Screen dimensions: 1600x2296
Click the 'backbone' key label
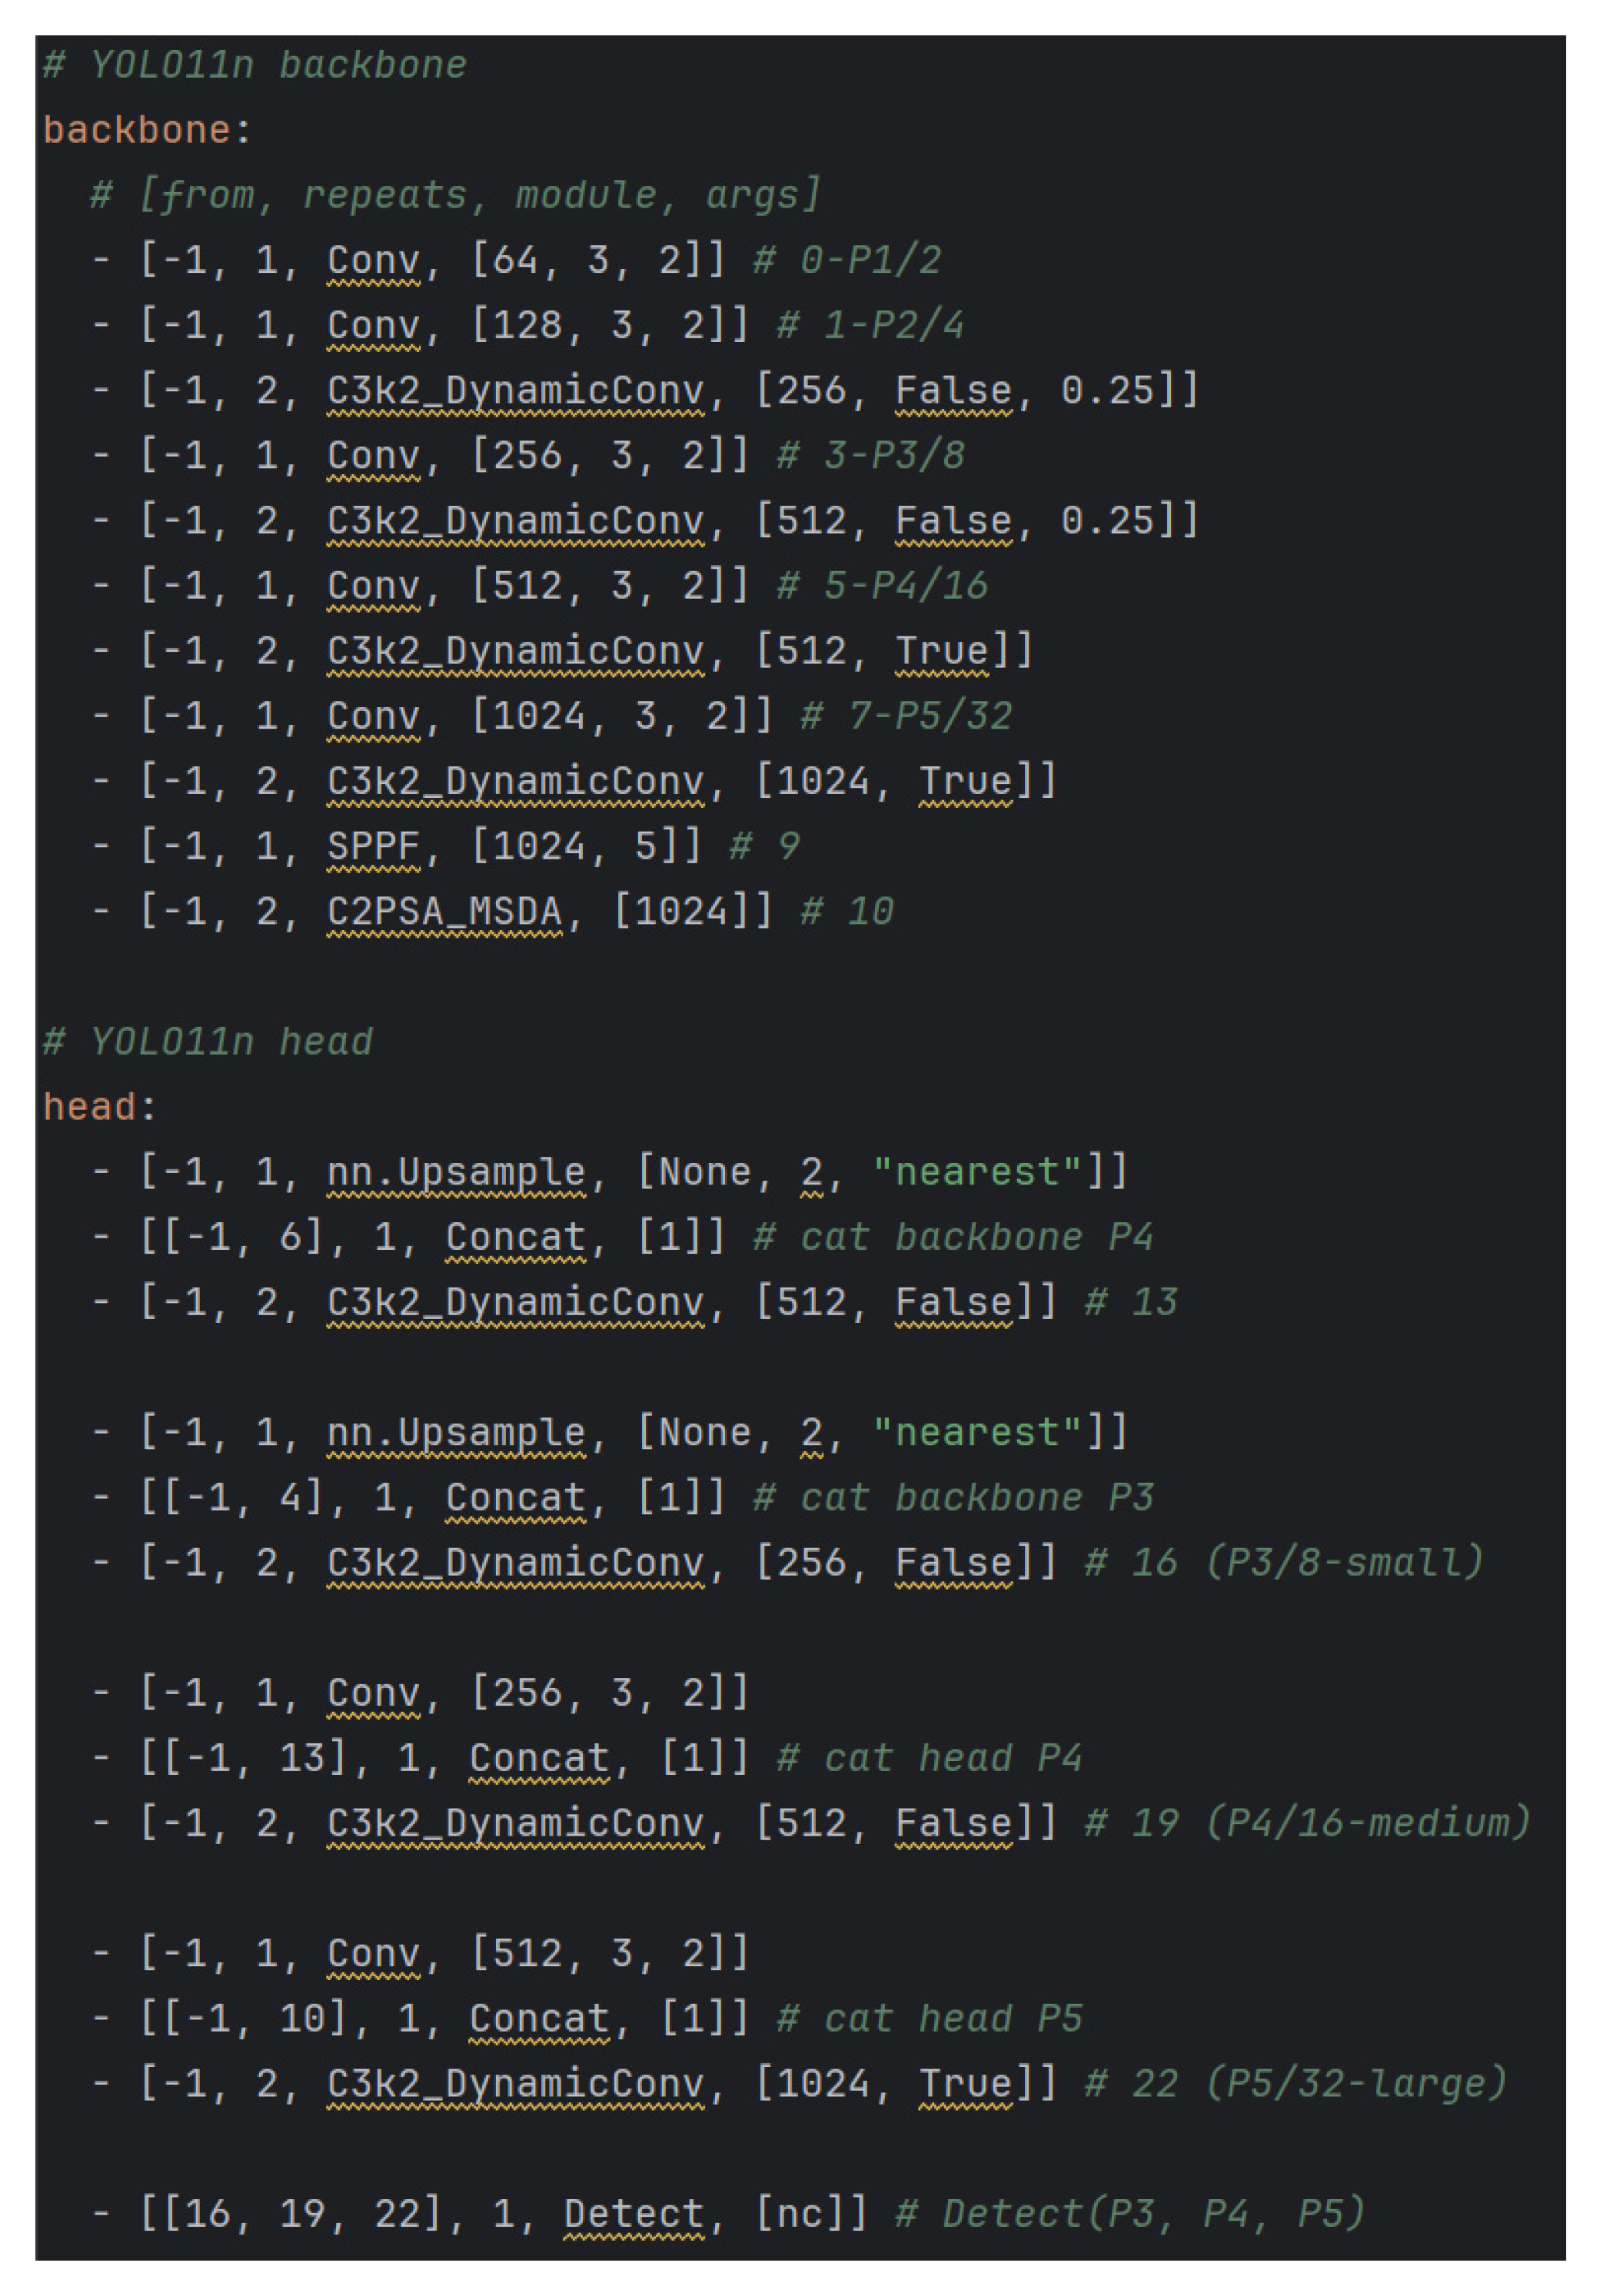pyautogui.click(x=136, y=130)
